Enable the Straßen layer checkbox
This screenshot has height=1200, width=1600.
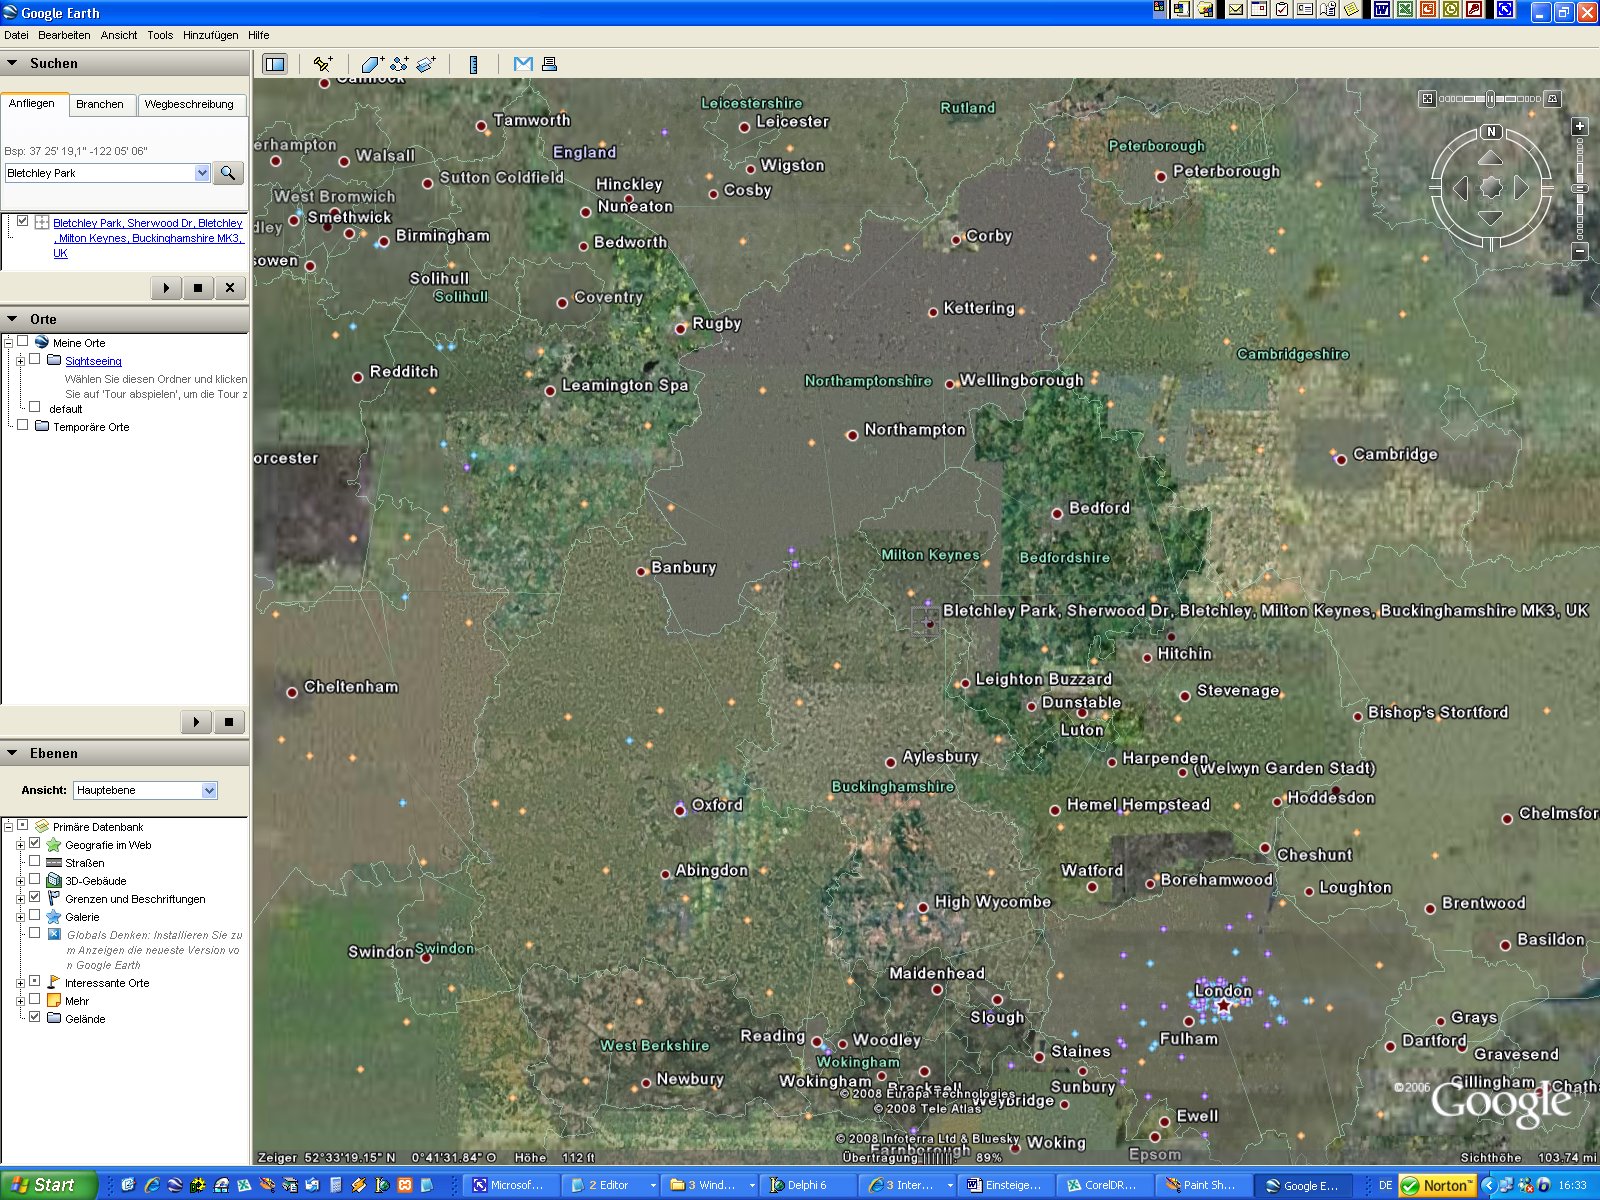coord(35,862)
